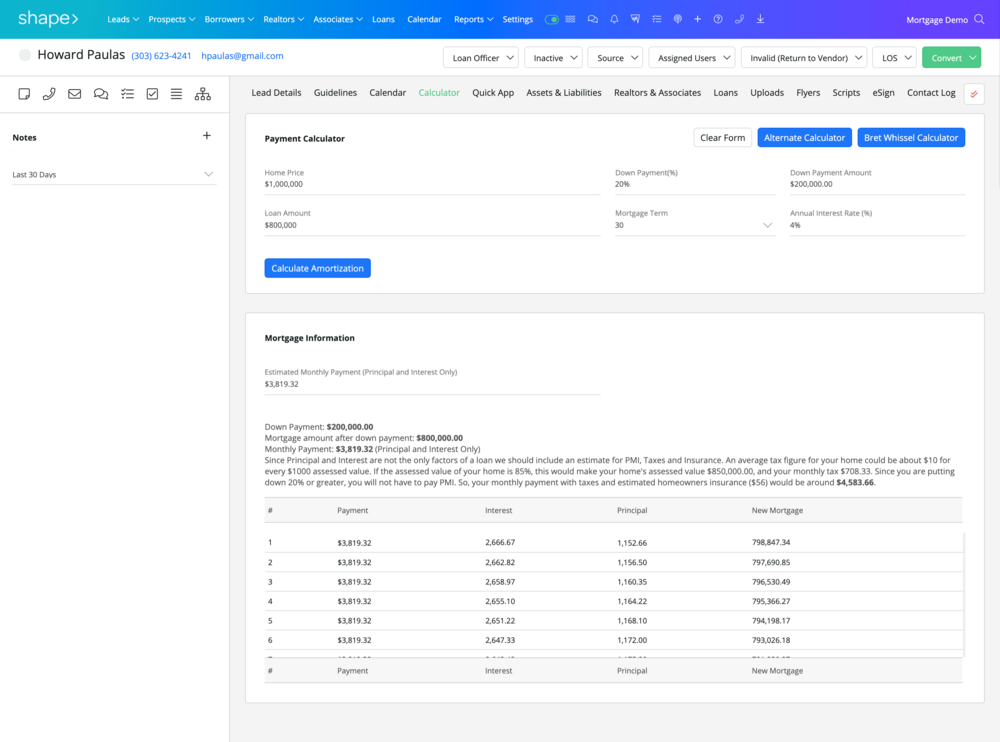Expand the Inactive status dropdown
The height and width of the screenshot is (742, 1000).
point(554,57)
